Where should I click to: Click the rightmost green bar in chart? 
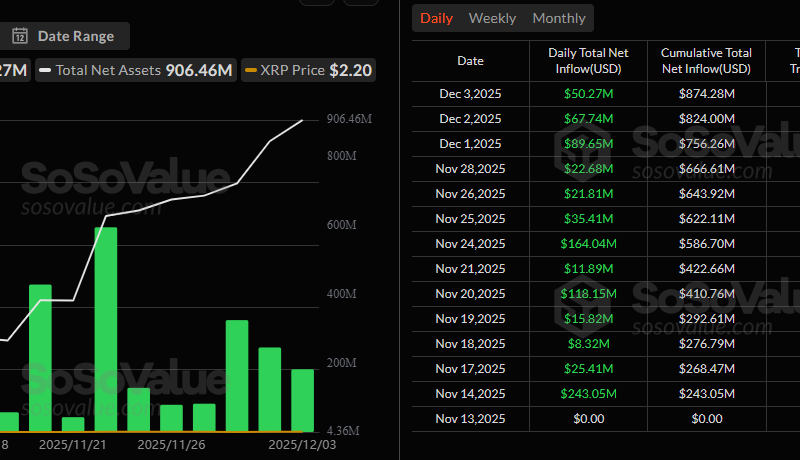coord(302,400)
